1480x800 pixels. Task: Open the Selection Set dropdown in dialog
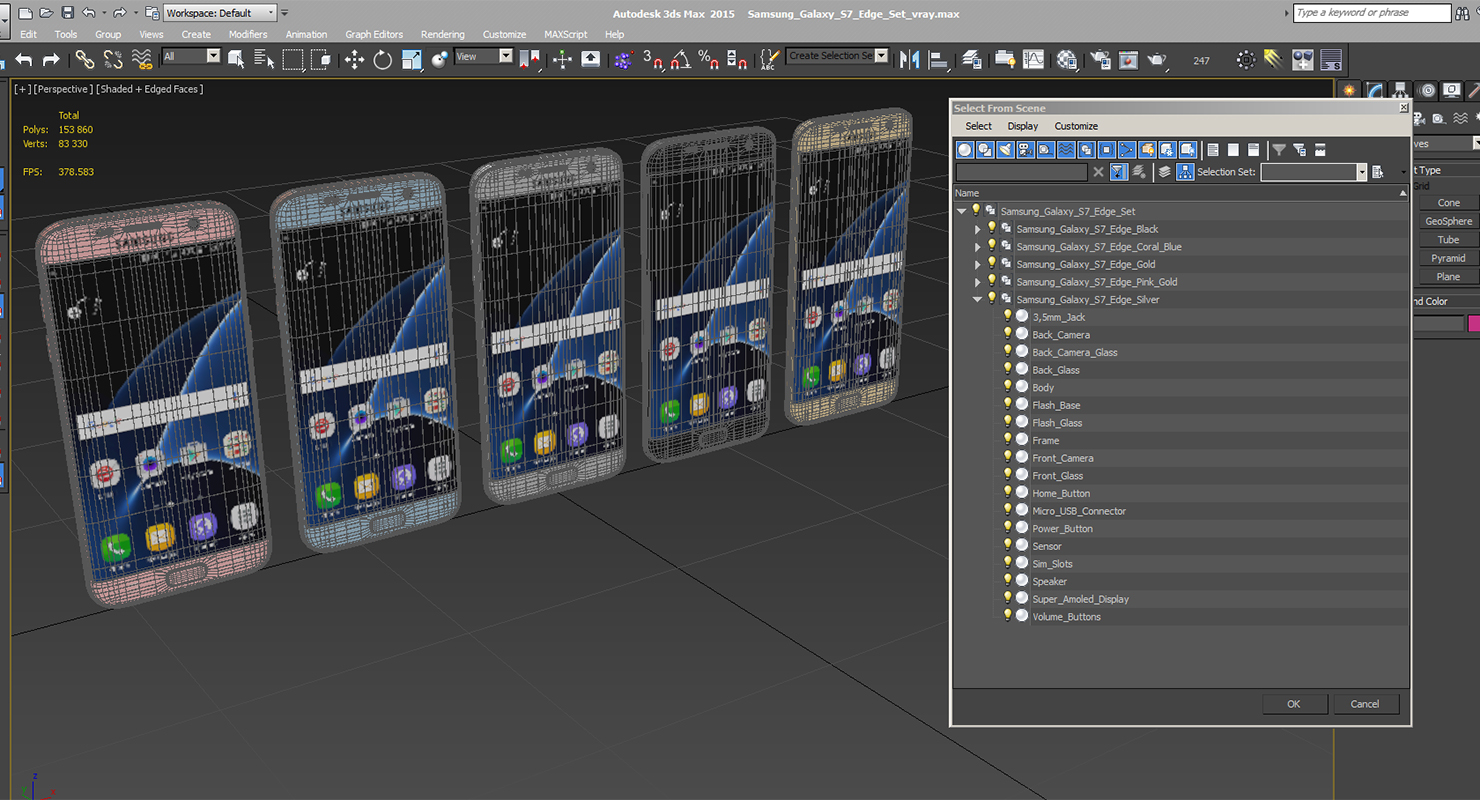1313,172
